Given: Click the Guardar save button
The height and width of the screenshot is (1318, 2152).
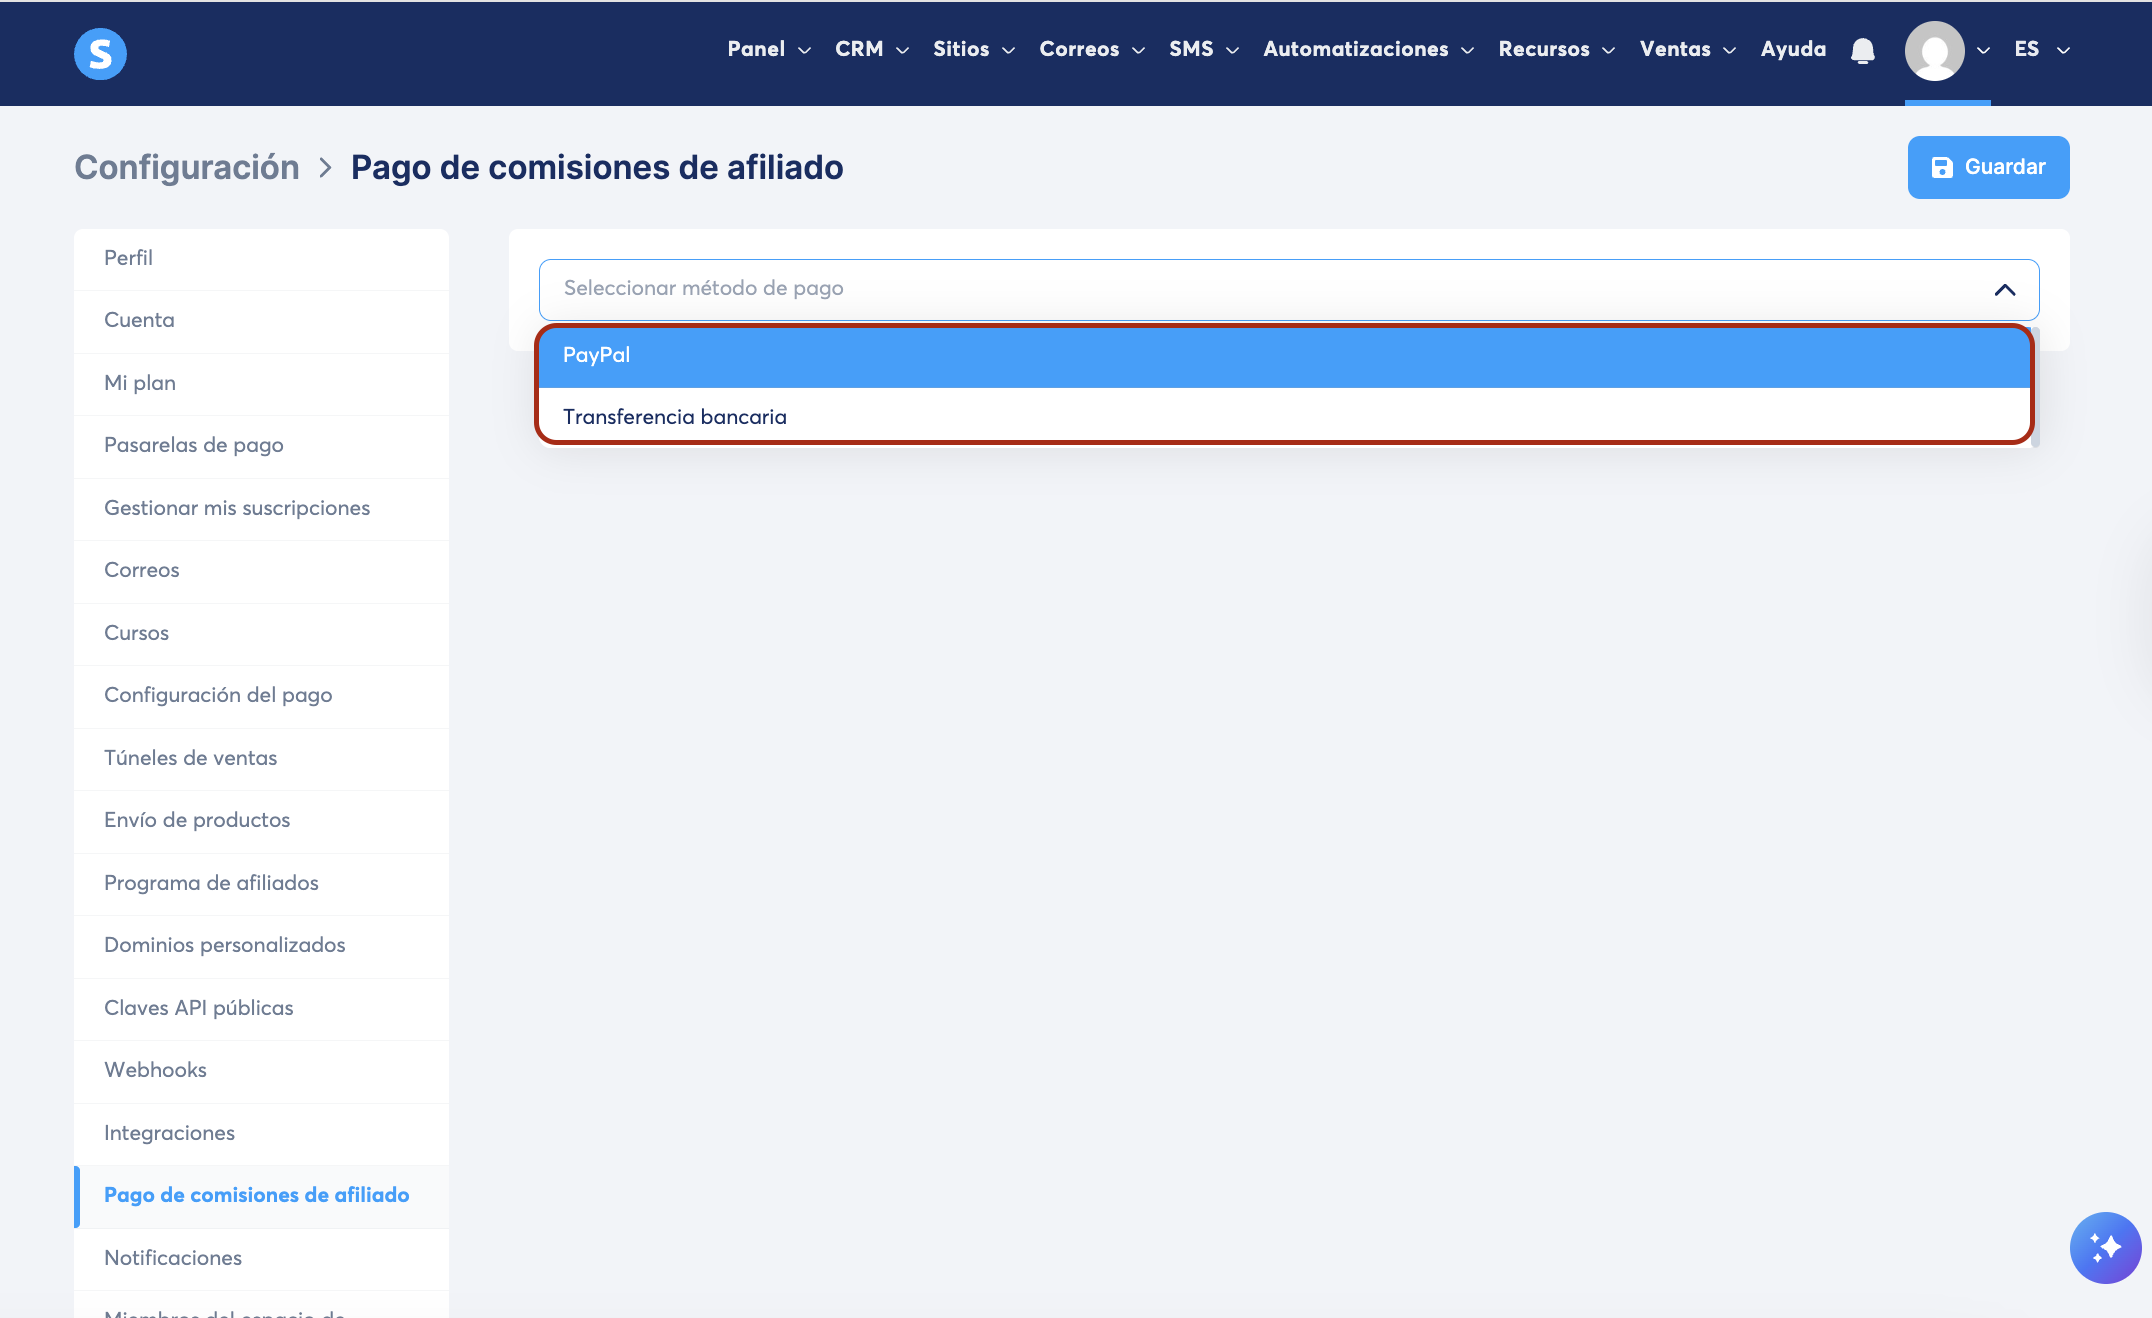Looking at the screenshot, I should (1988, 167).
